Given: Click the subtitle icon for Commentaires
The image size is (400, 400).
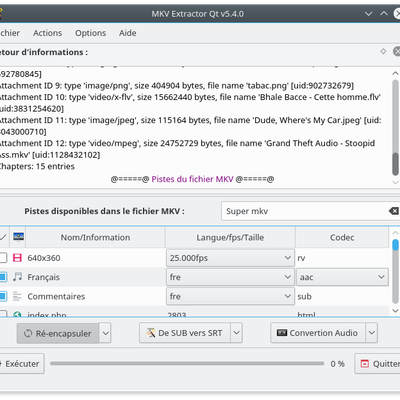Looking at the screenshot, I should point(17,296).
